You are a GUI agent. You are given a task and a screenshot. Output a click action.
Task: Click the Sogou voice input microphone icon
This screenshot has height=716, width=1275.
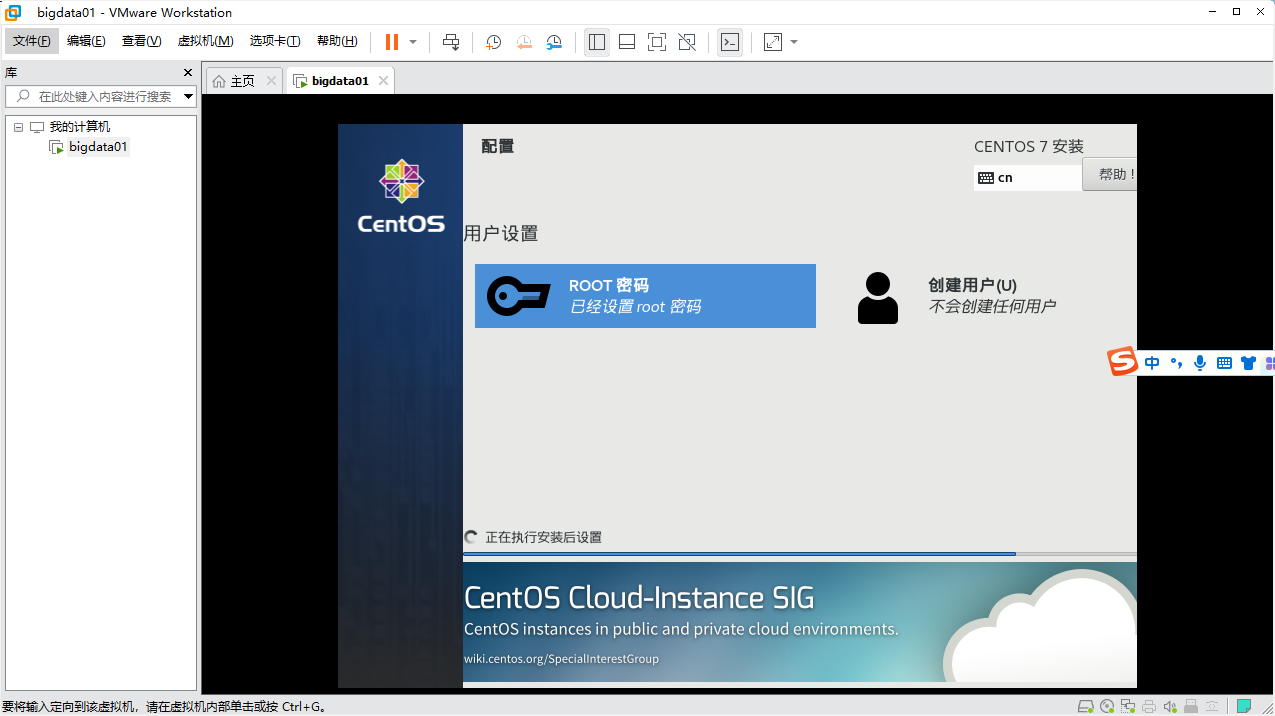click(x=1200, y=363)
